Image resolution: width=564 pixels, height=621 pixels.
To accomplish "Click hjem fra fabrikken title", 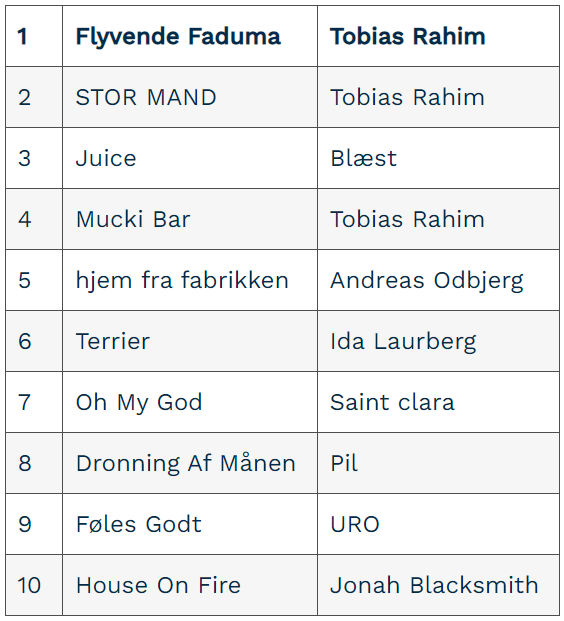I will tap(182, 281).
